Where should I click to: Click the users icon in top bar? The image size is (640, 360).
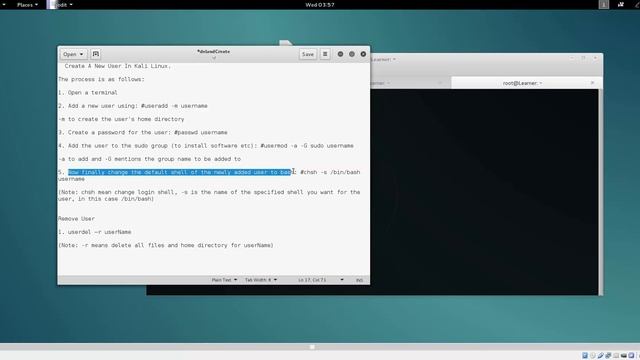(621, 5)
